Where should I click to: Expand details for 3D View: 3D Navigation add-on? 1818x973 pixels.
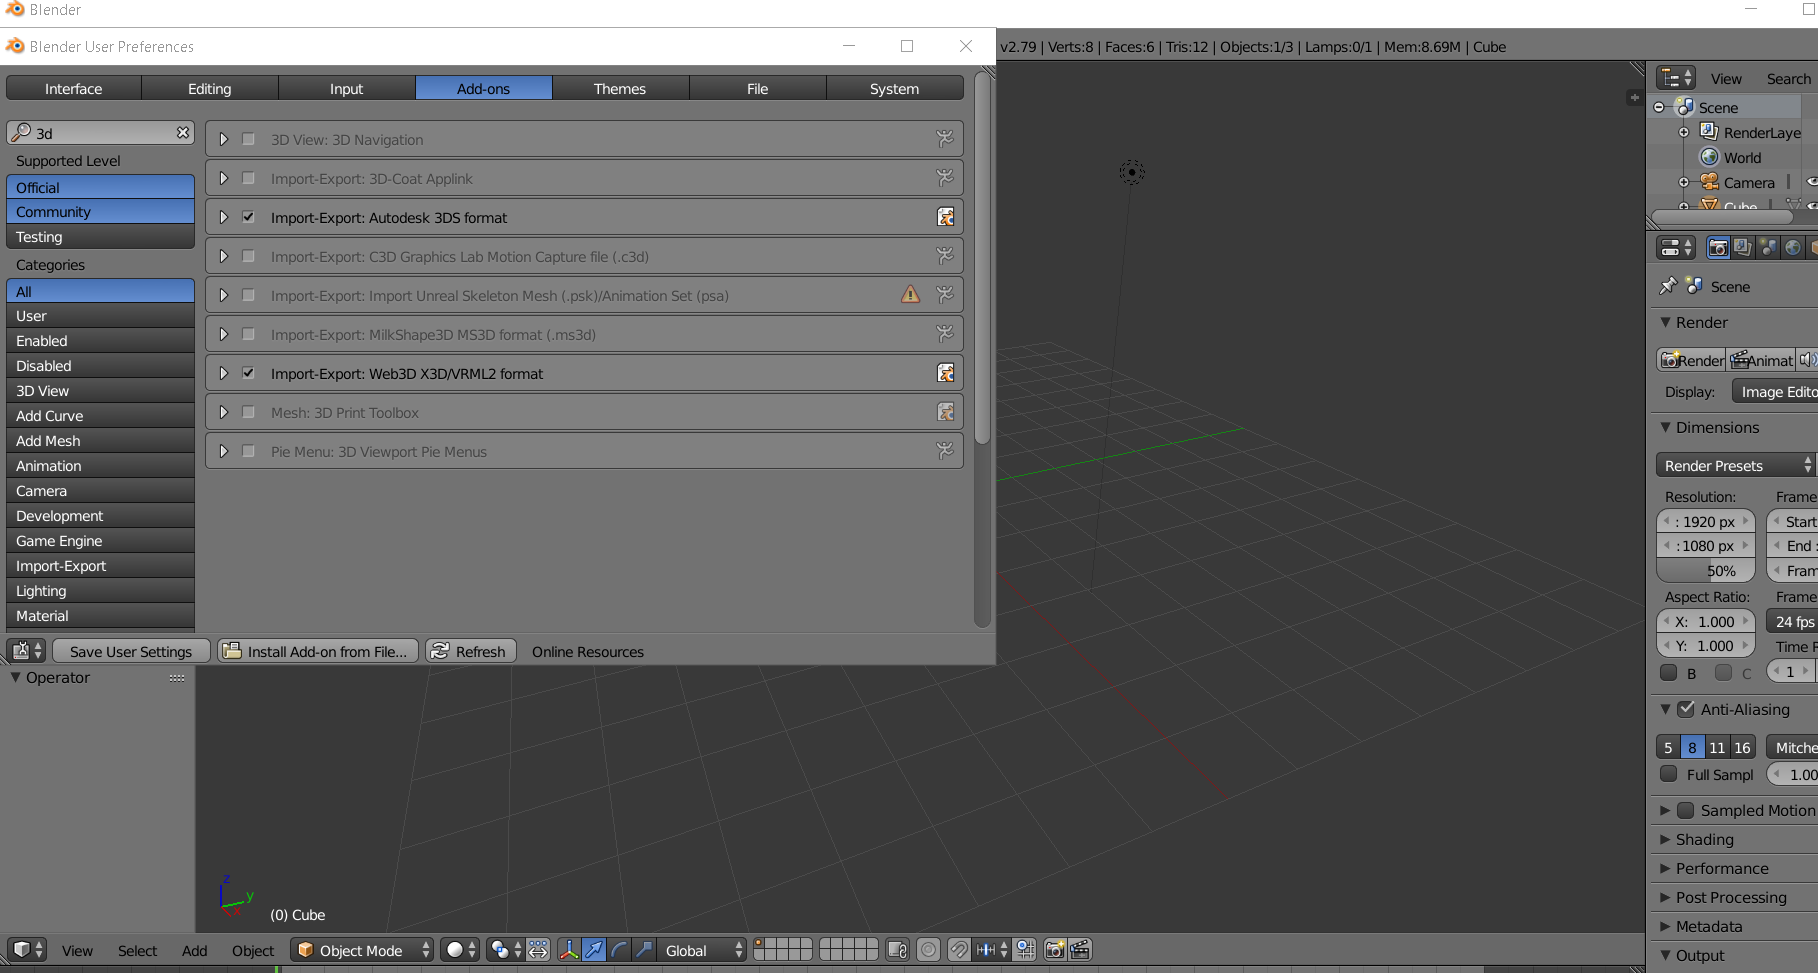[224, 139]
